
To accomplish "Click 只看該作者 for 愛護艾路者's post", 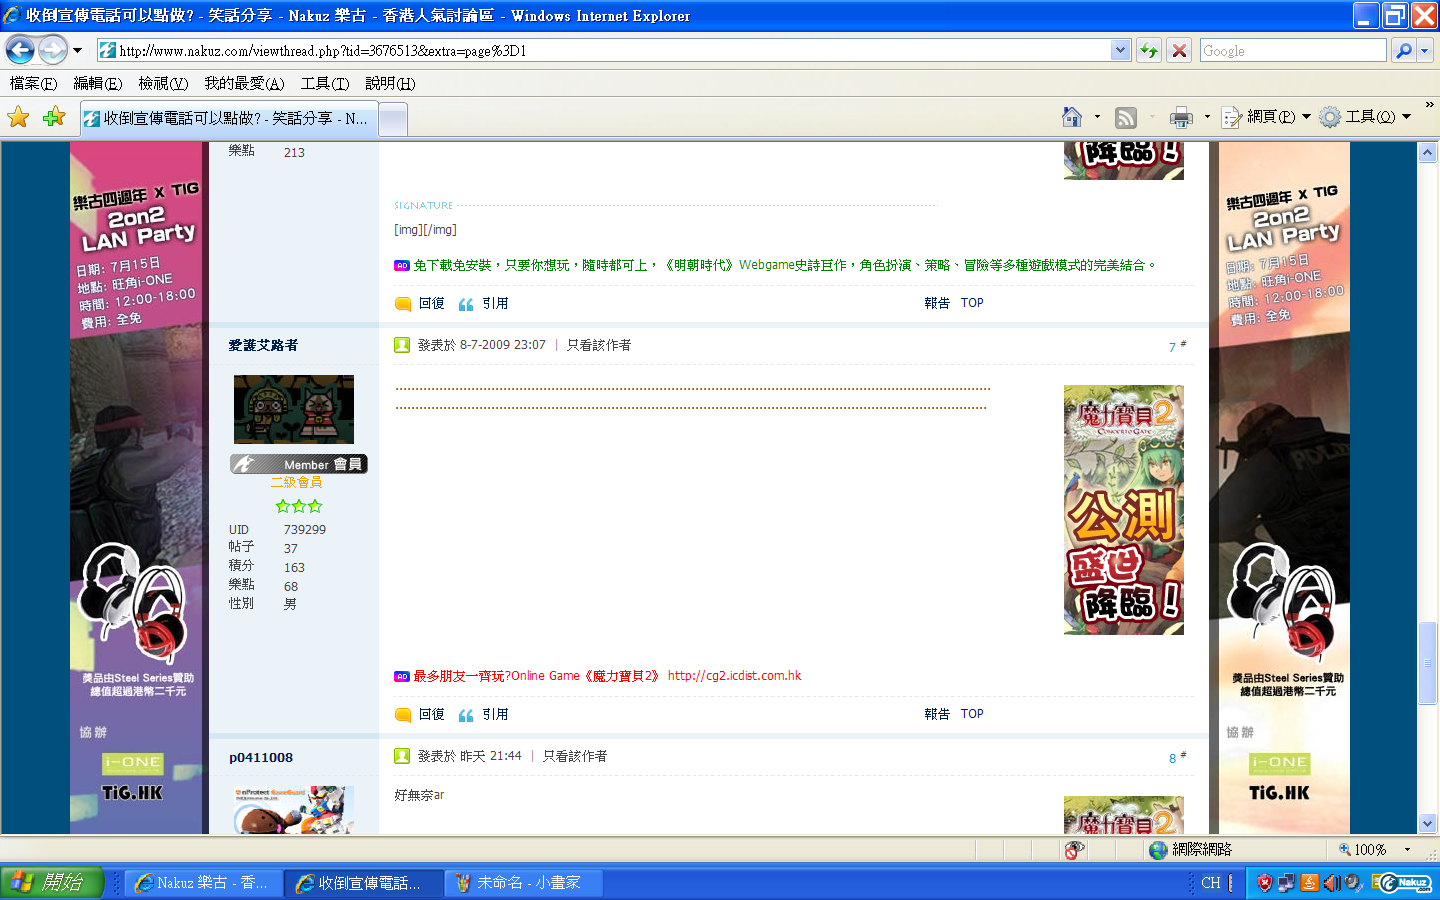I will click(599, 345).
